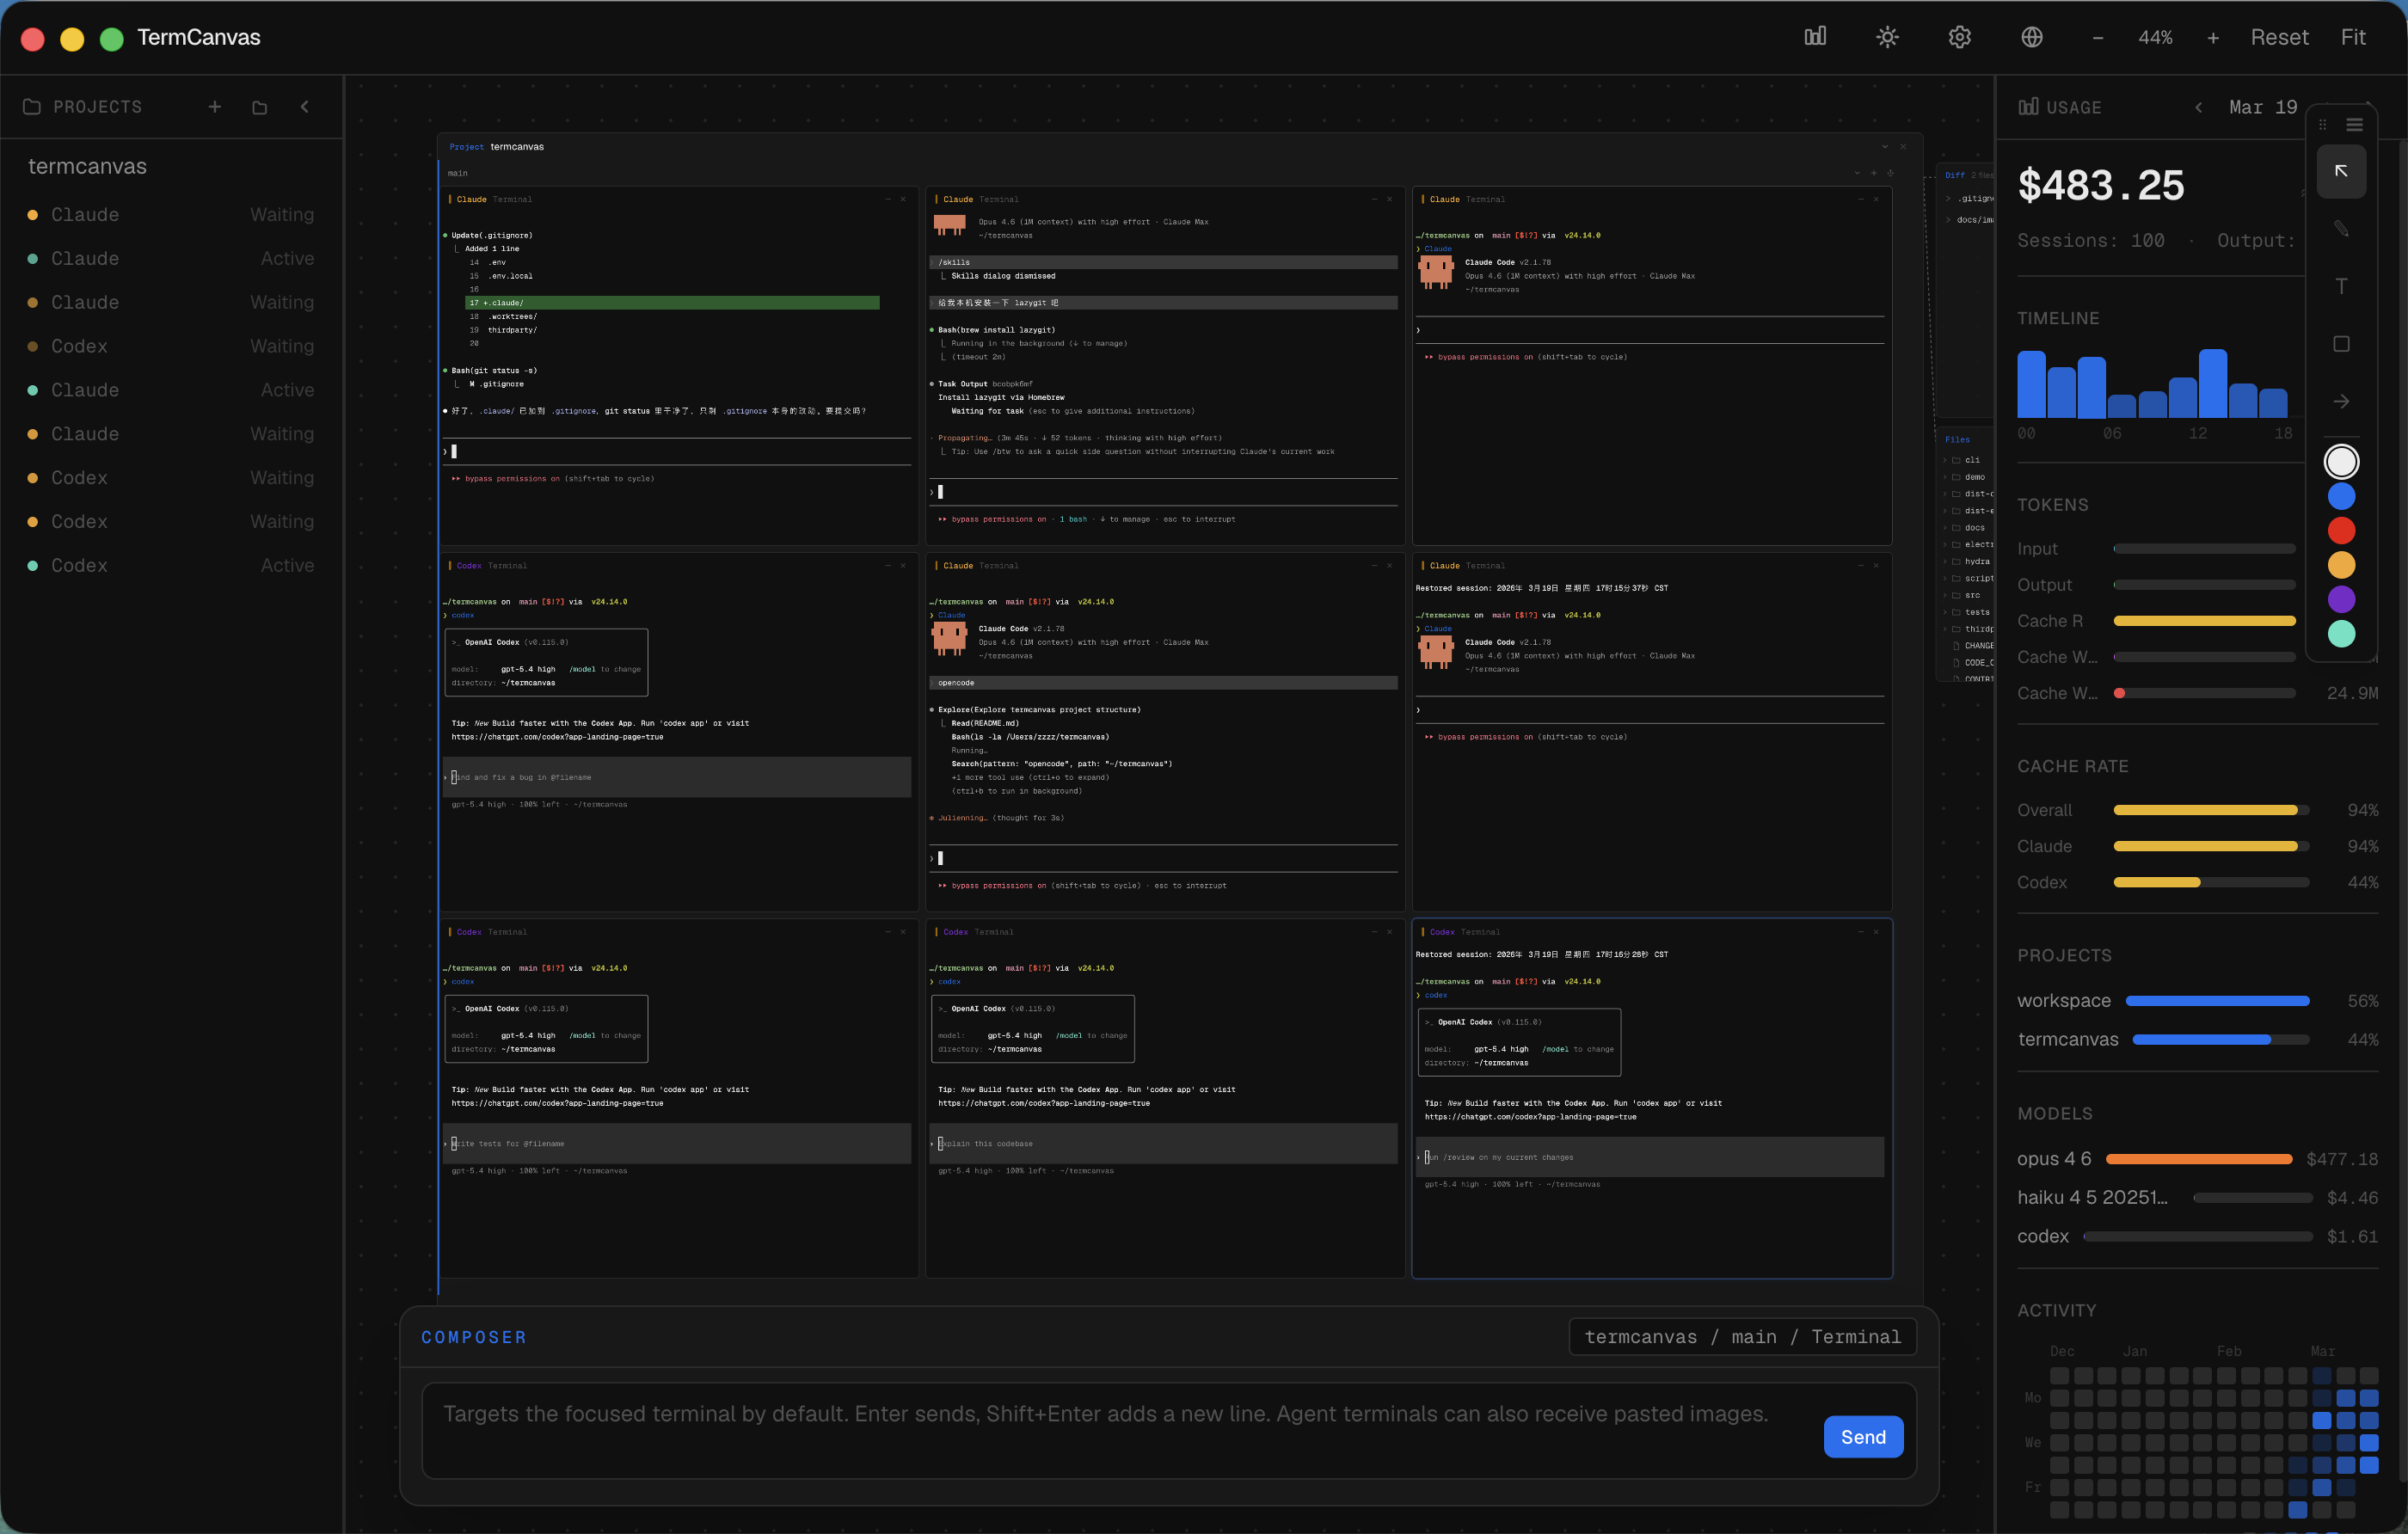Select the pencil annotation tool
Image resolution: width=2408 pixels, height=1534 pixels.
tap(2341, 227)
